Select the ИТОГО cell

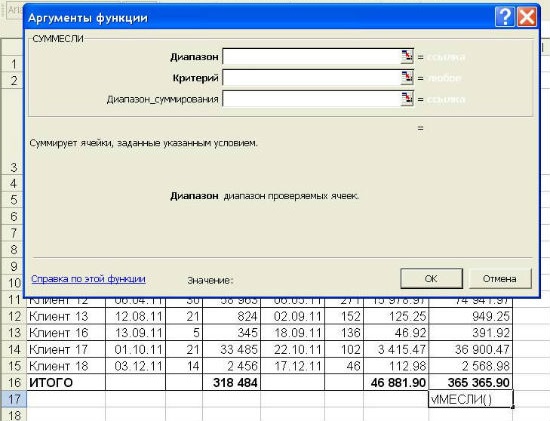(x=66, y=382)
